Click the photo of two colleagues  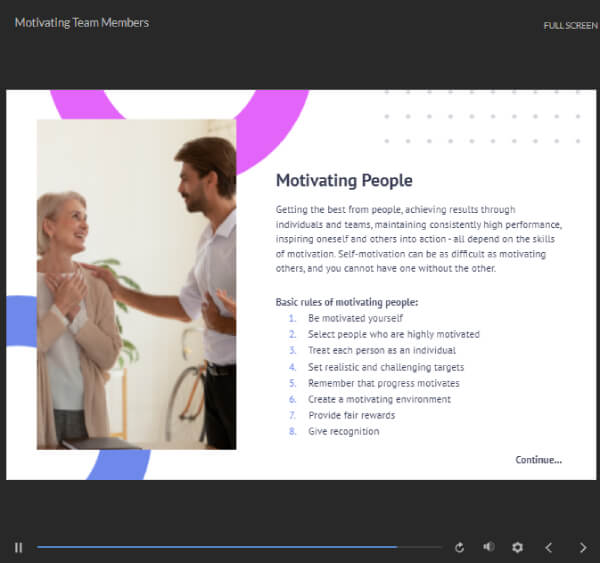tap(136, 284)
